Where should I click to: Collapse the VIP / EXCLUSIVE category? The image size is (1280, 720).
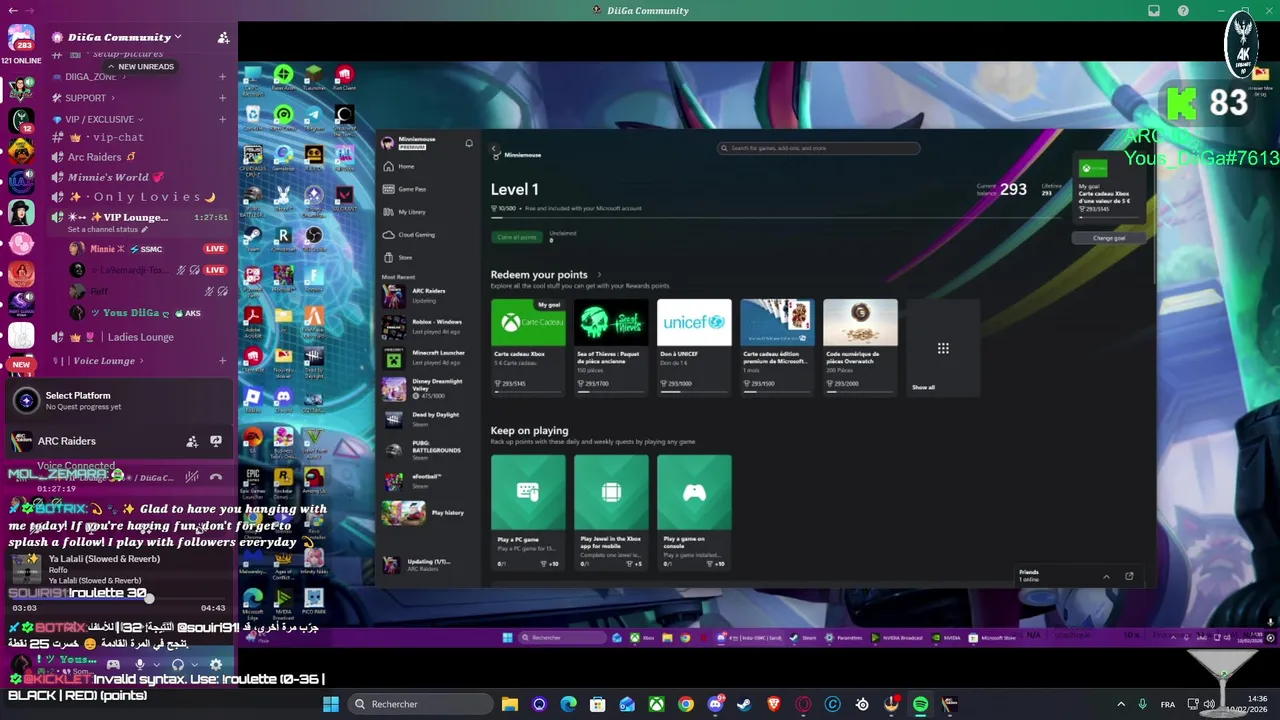coord(99,119)
